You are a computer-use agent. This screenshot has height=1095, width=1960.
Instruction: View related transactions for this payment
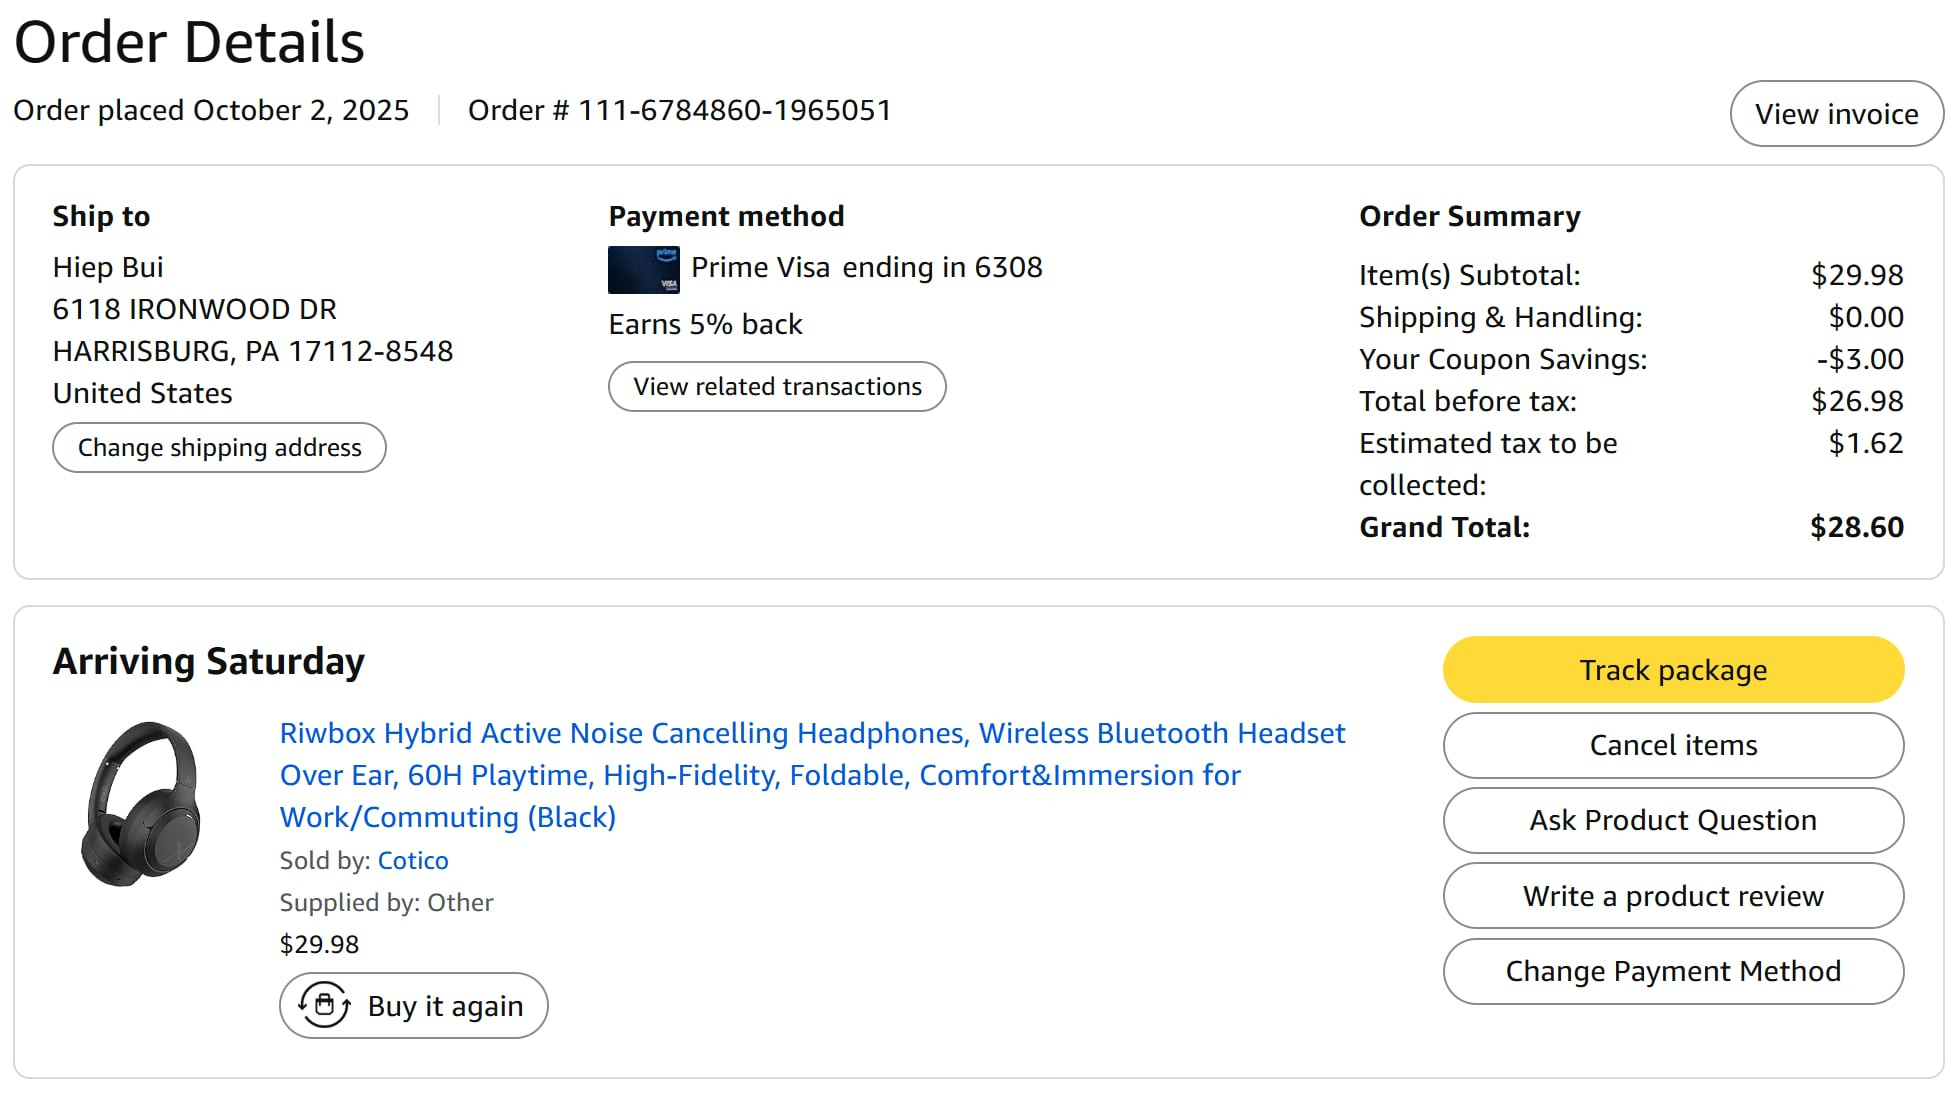click(777, 386)
